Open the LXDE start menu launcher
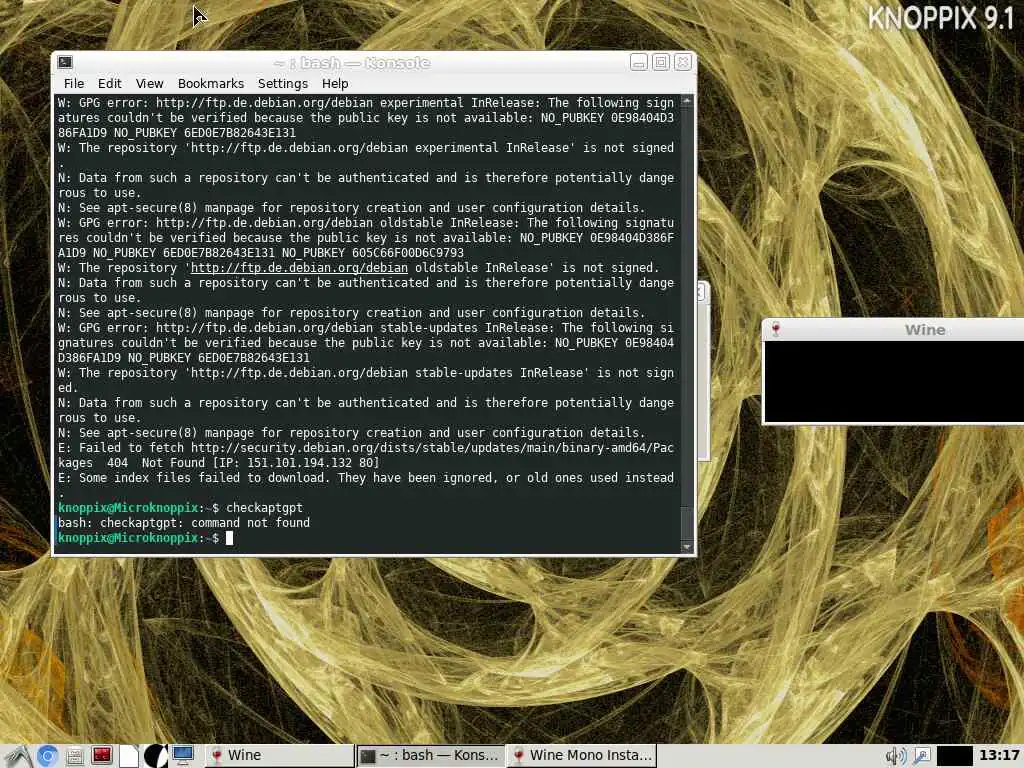The image size is (1024, 768). coord(17,756)
